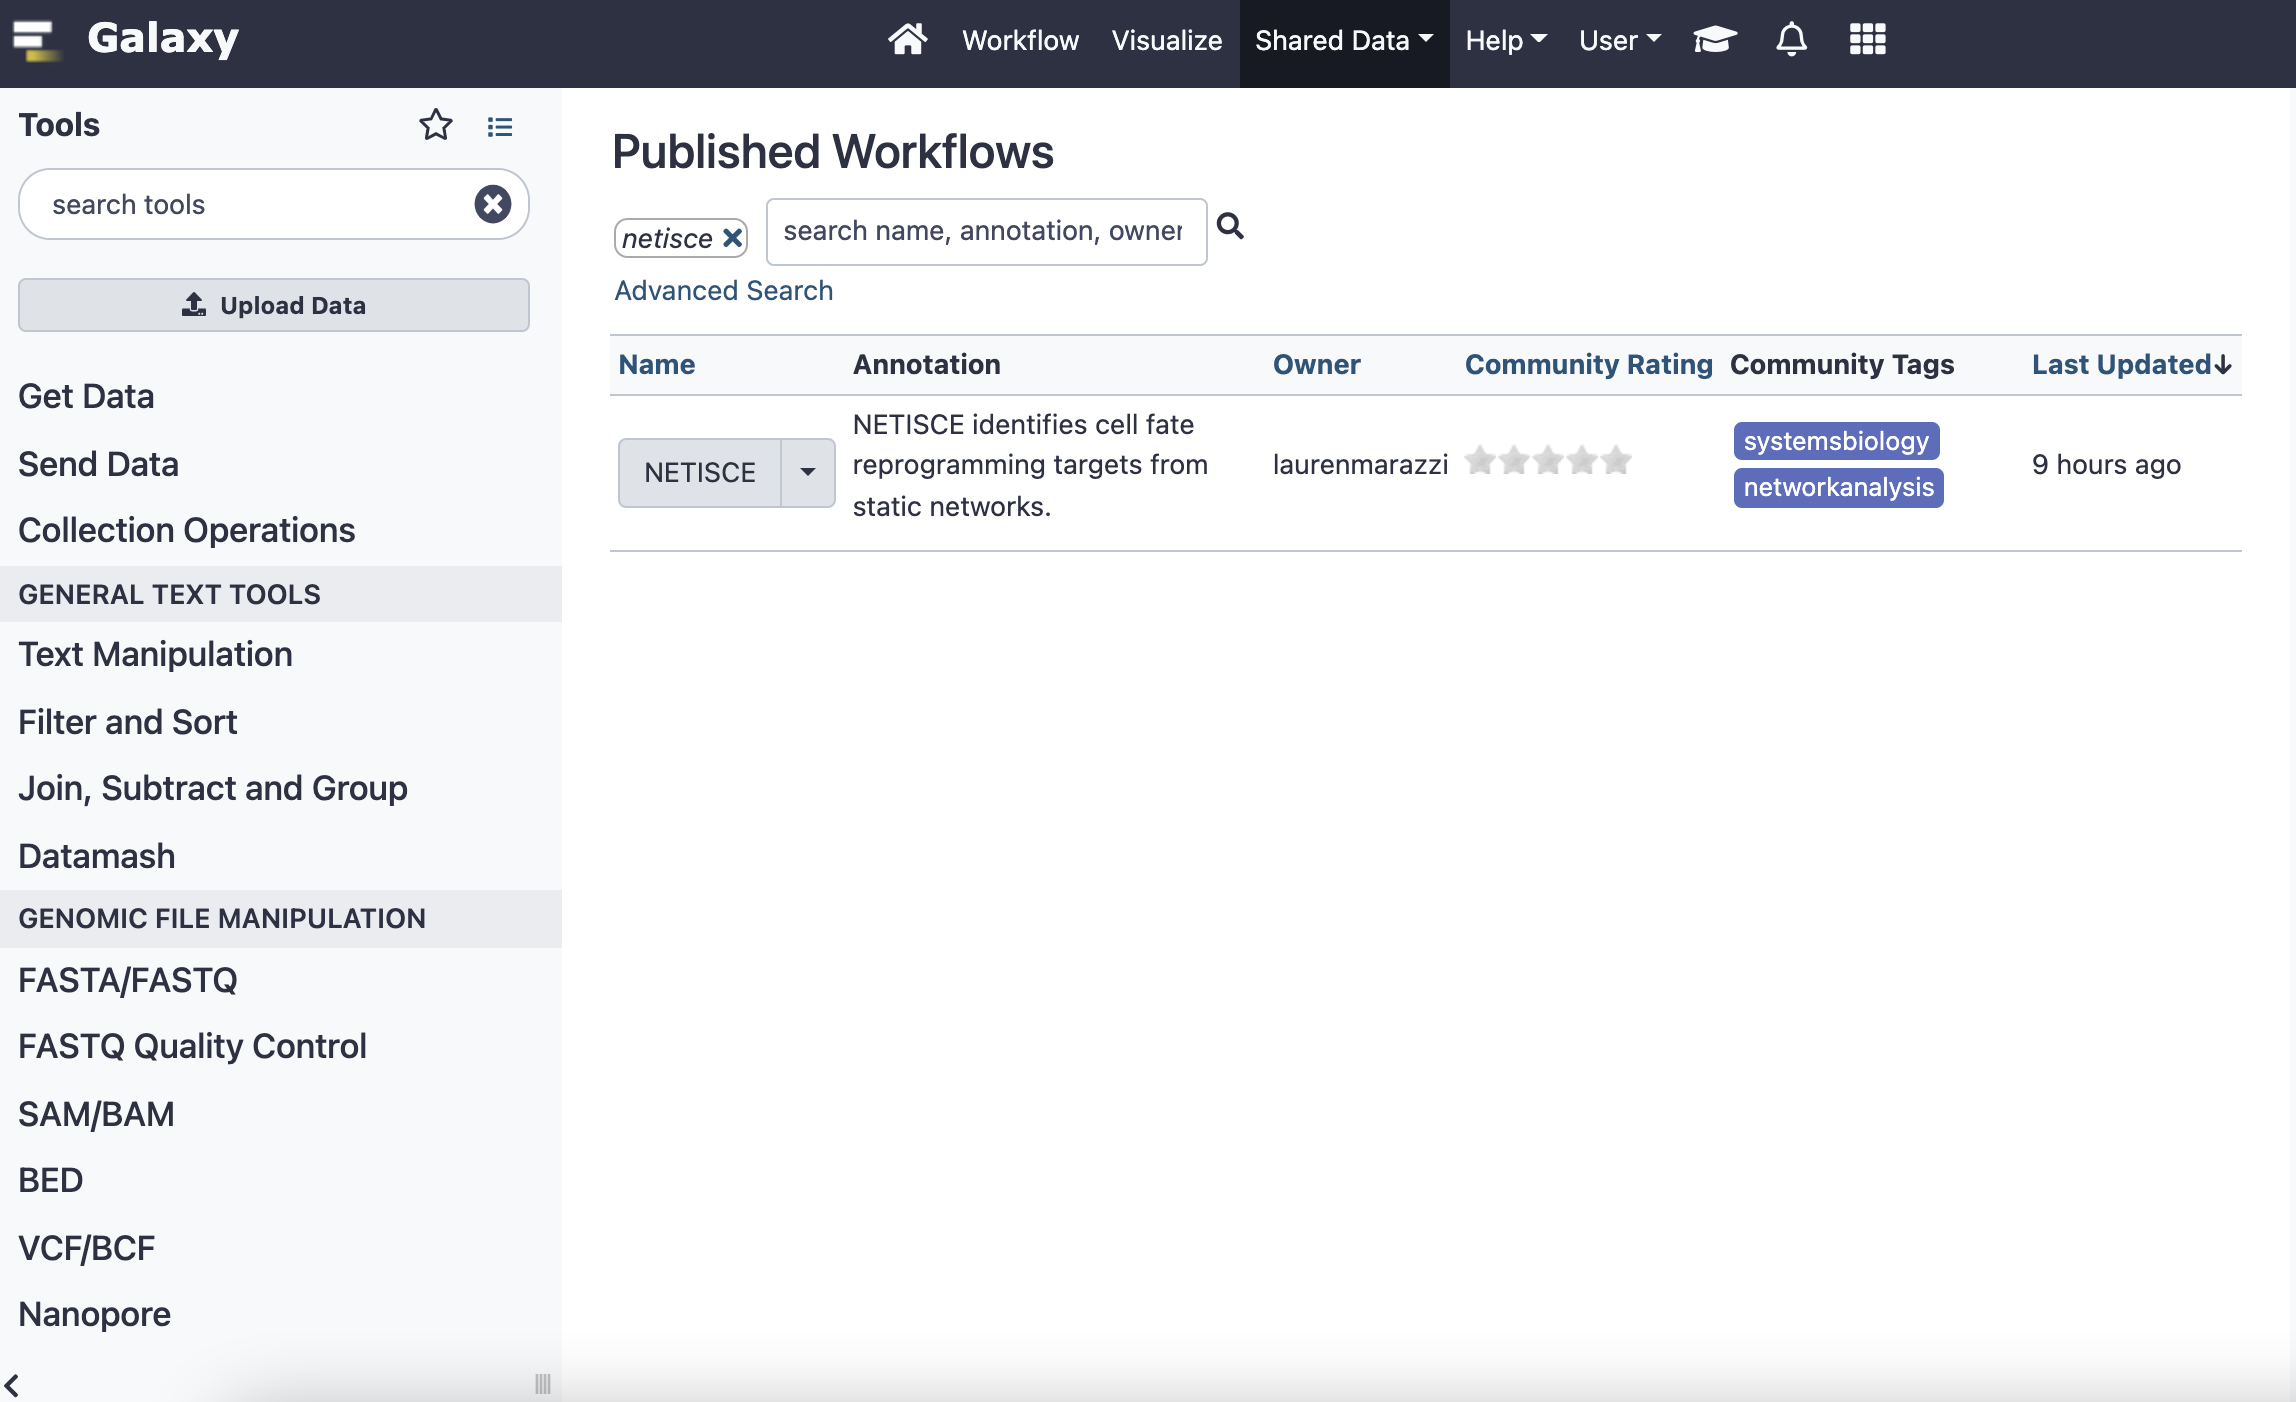
Task: Expand the Datamash tool section
Action: coord(96,856)
